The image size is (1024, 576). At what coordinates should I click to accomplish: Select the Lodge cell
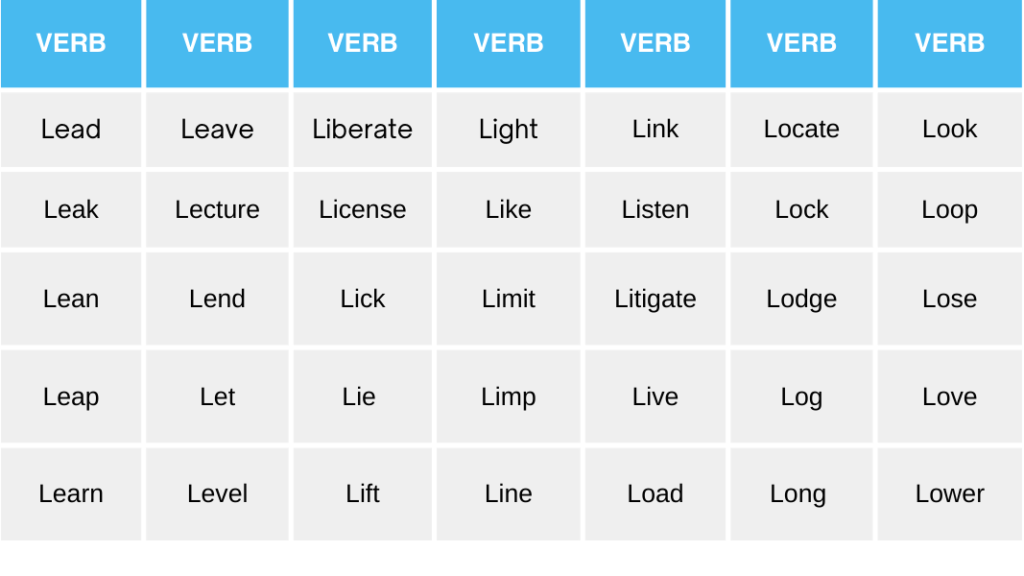pos(801,299)
